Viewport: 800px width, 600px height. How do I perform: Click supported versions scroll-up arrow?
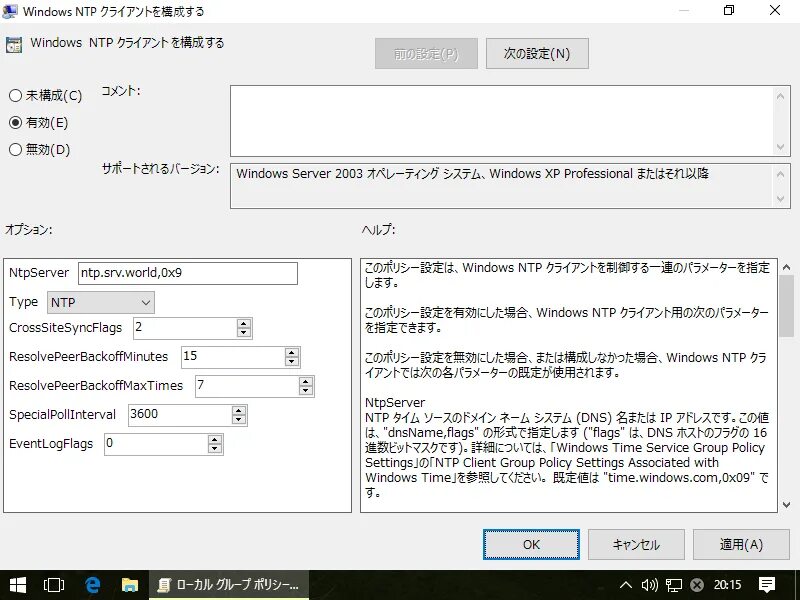(780, 174)
